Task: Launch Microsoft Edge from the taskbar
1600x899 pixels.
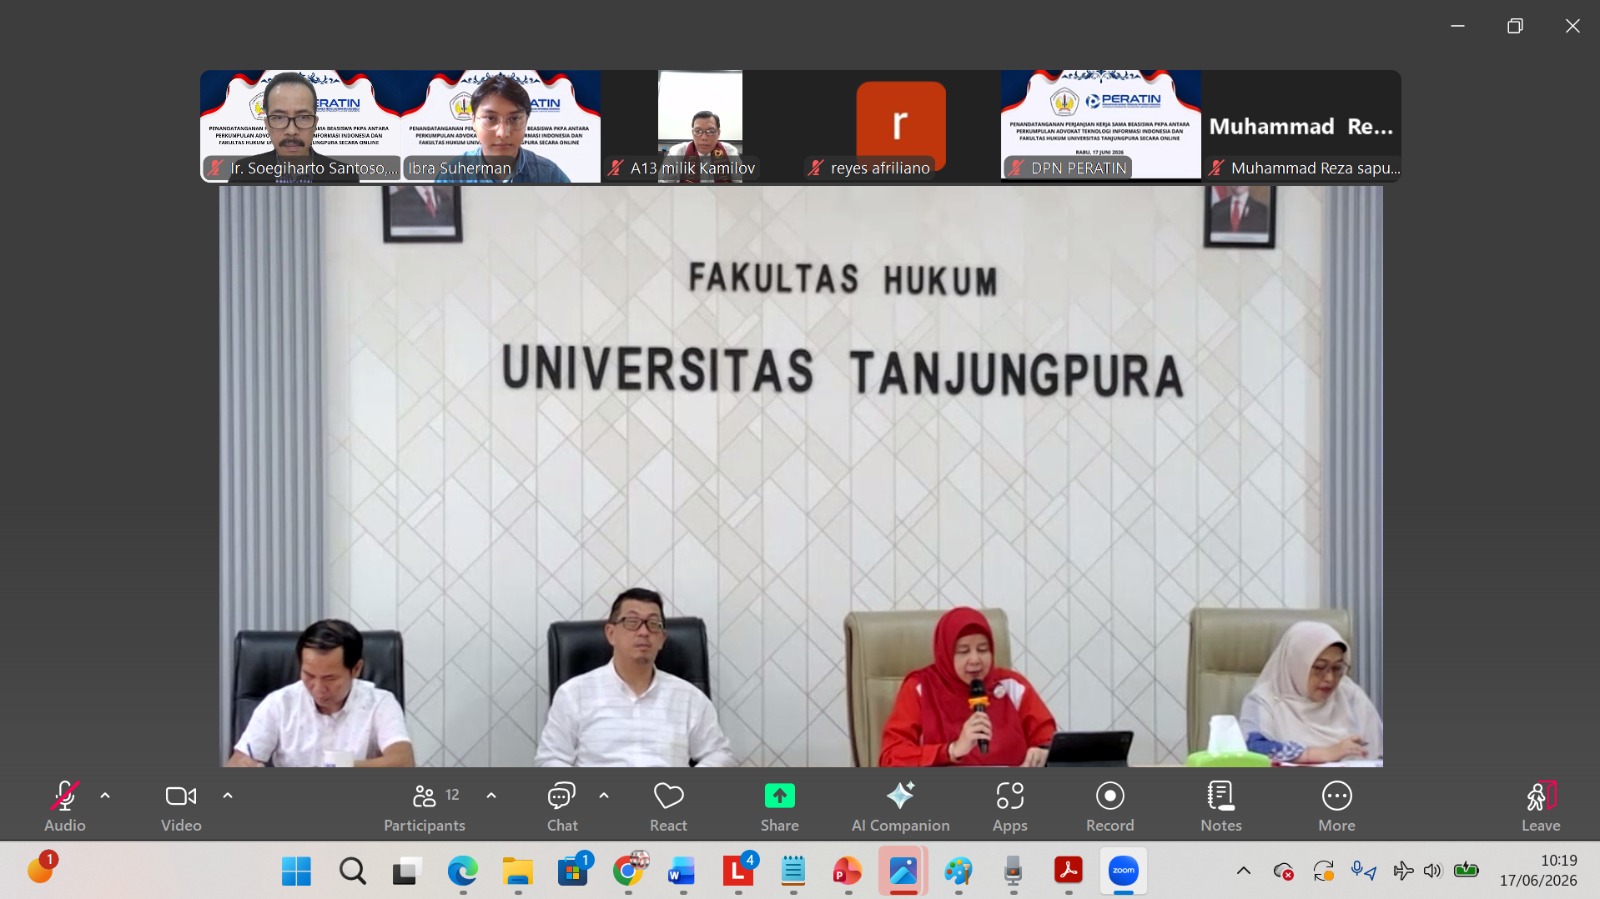Action: point(462,871)
